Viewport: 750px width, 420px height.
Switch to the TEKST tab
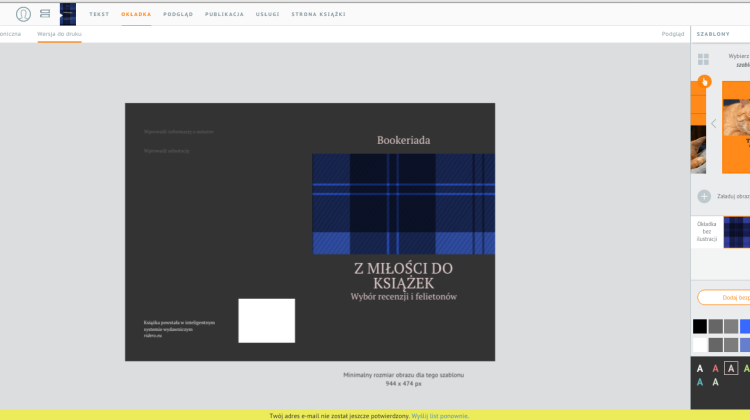(x=99, y=14)
